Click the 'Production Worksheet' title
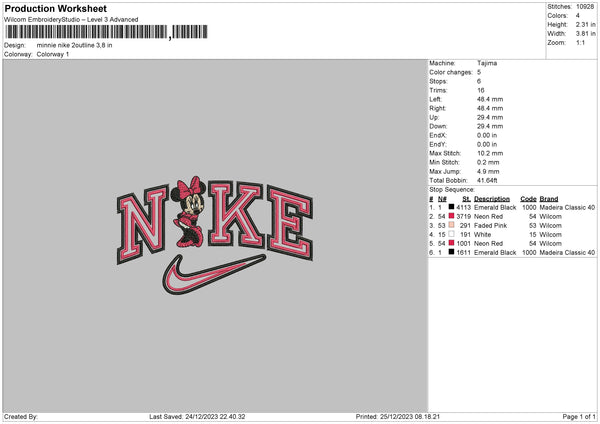 55,8
